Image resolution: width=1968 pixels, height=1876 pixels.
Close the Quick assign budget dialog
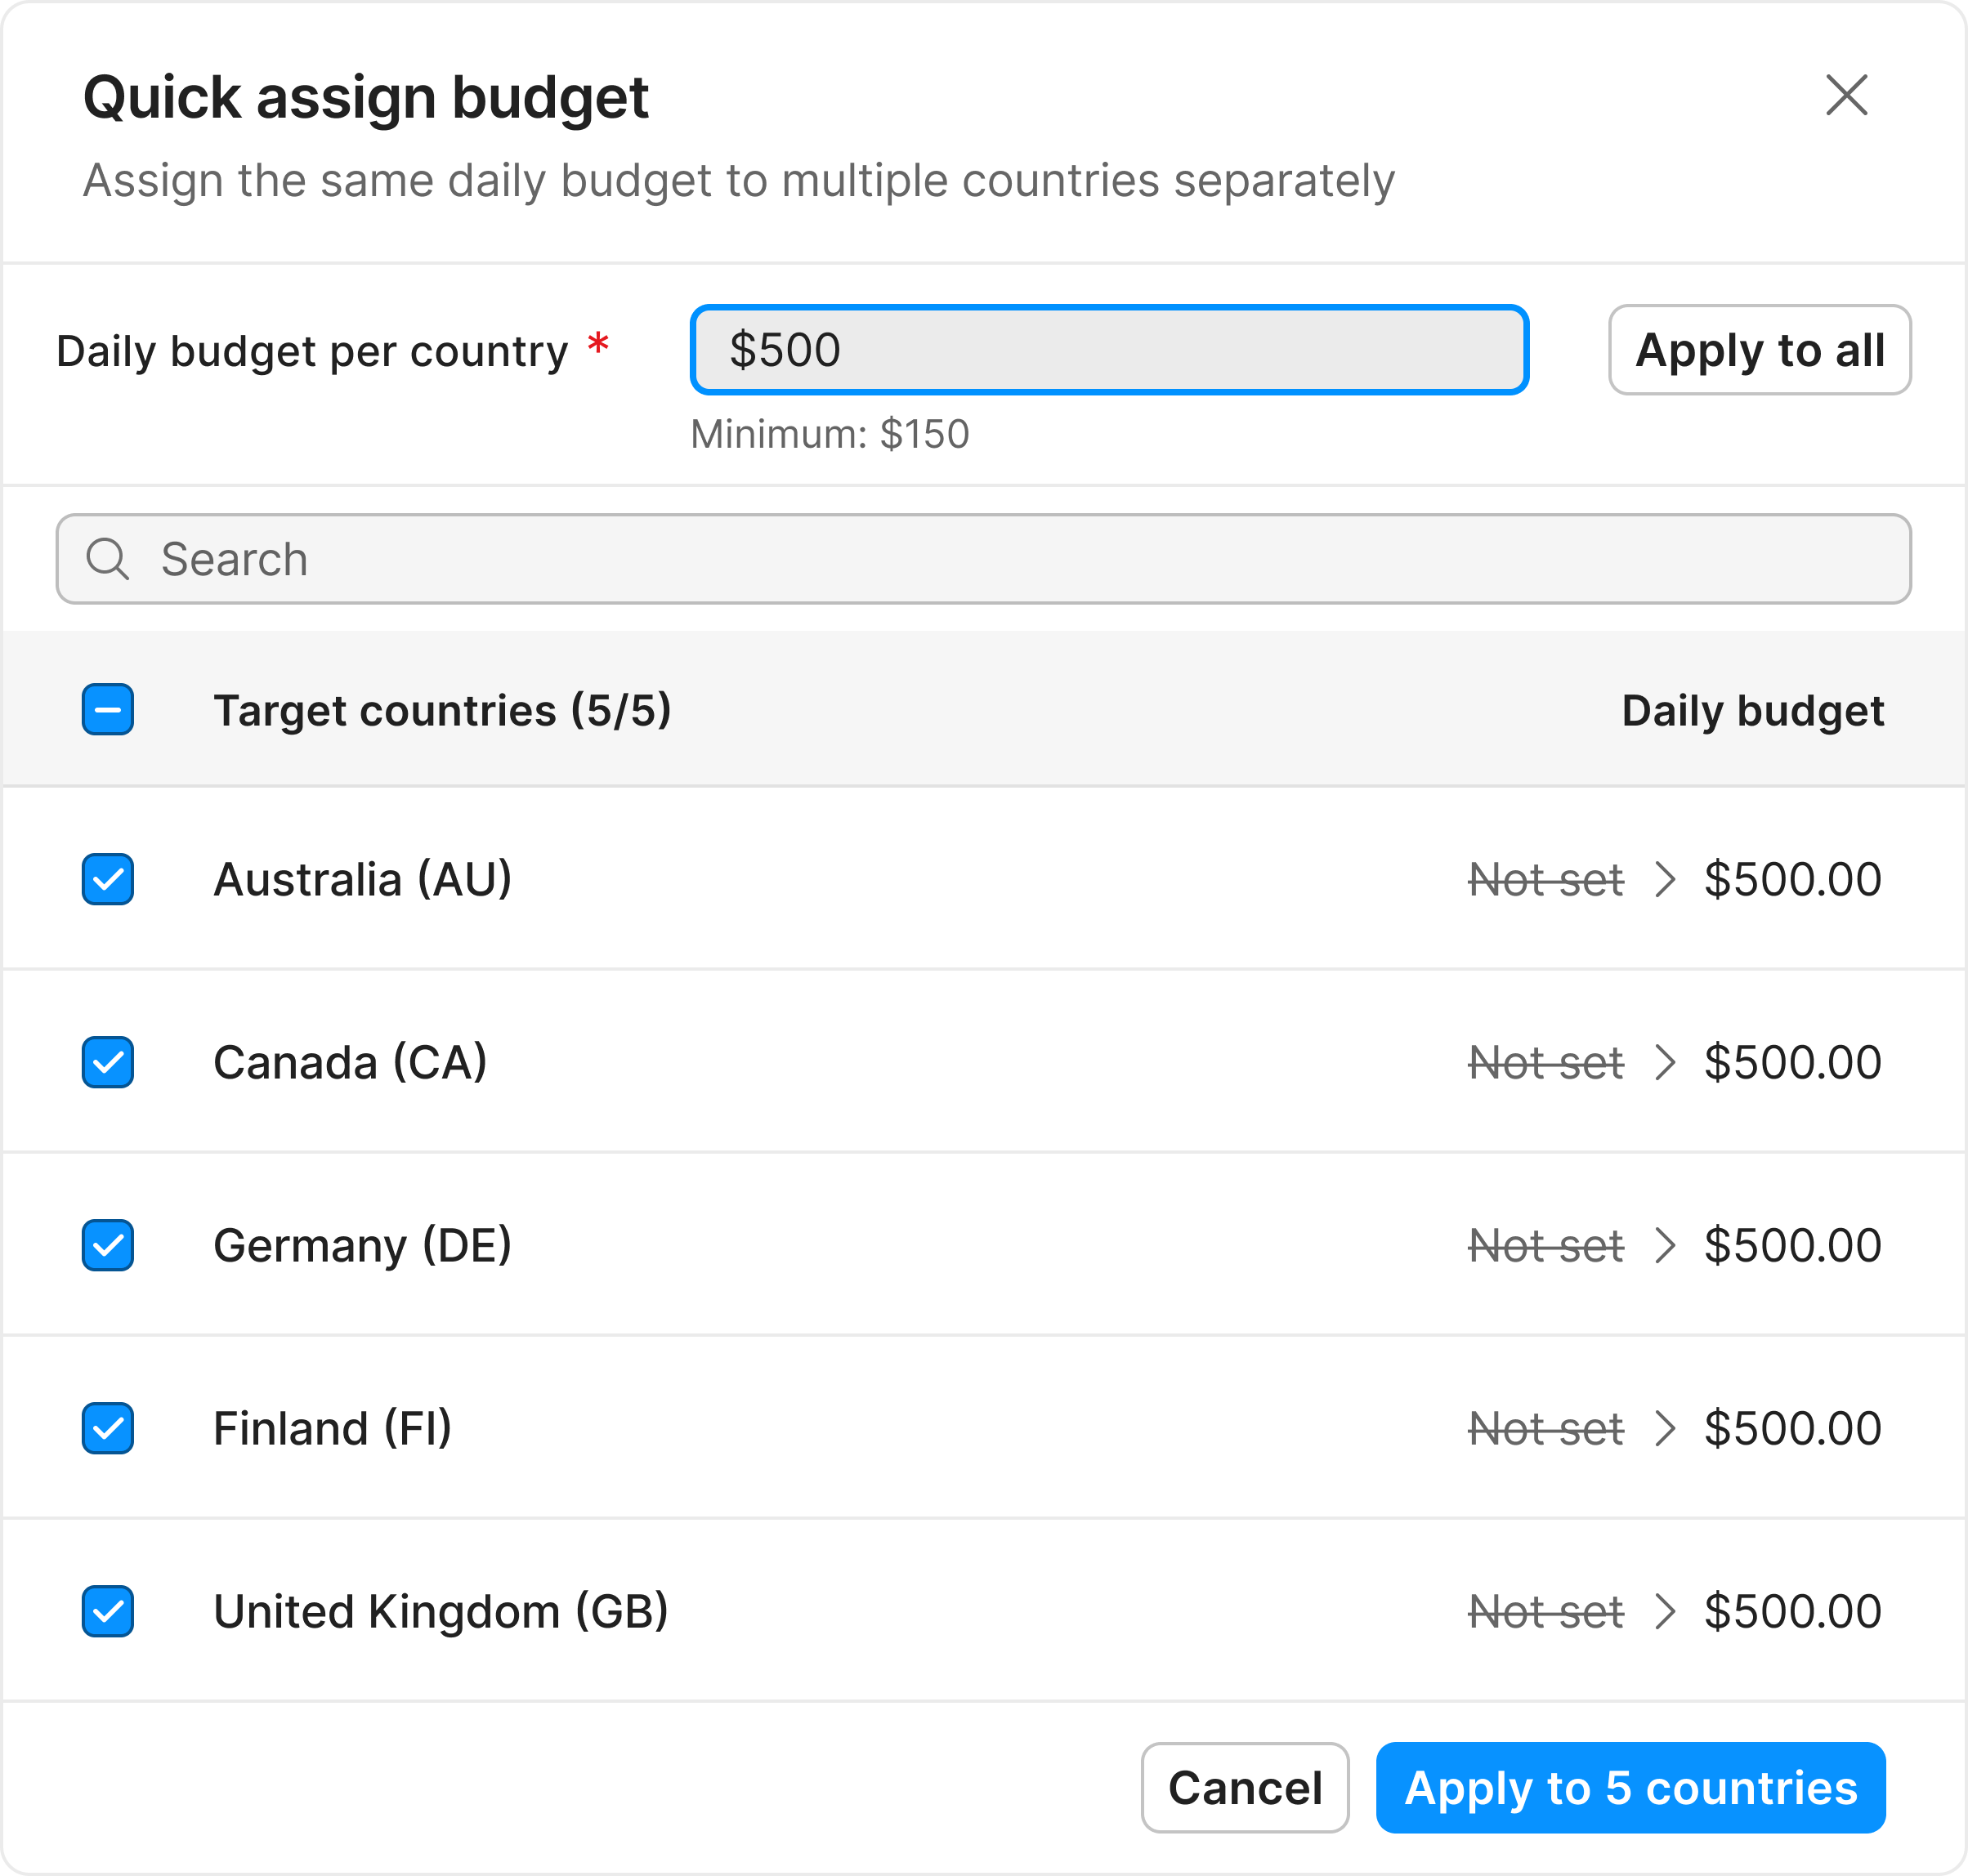(x=1845, y=96)
